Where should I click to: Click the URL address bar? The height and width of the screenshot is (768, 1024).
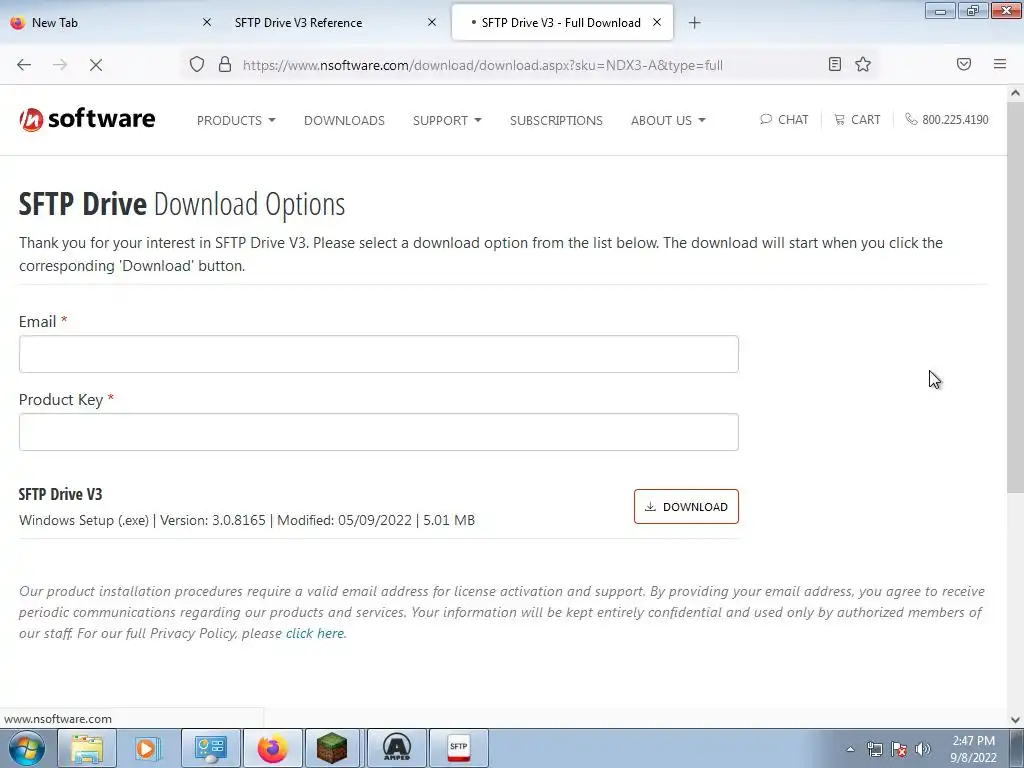pyautogui.click(x=482, y=65)
